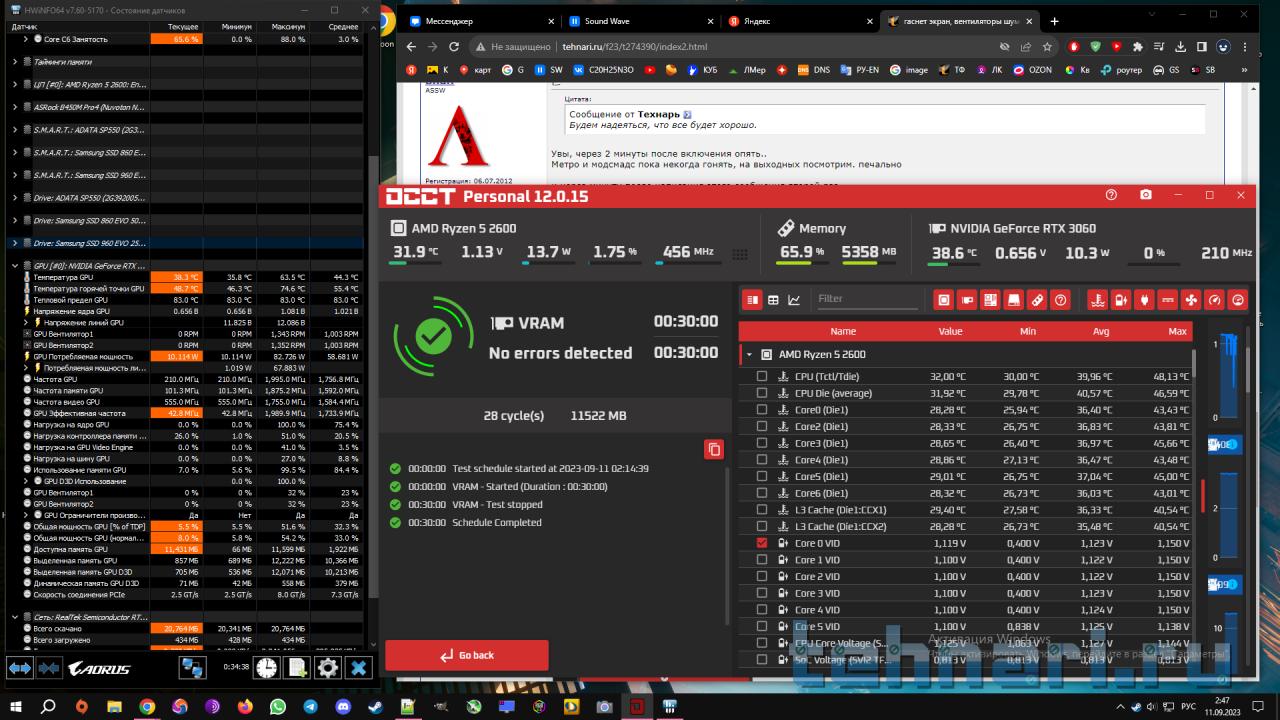Click HWiNFO expand columns arrows icon
The height and width of the screenshot is (720, 1280).
[x=20, y=668]
